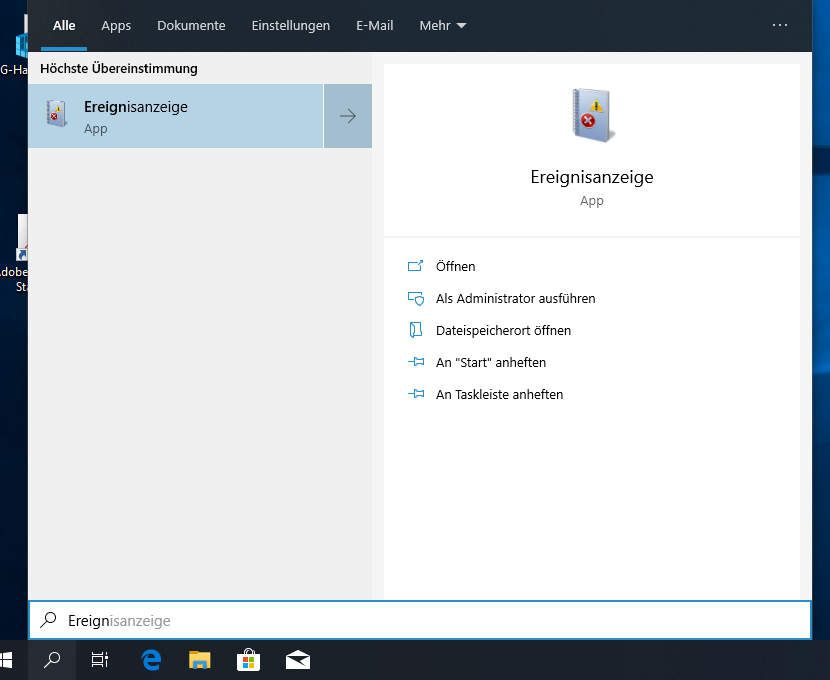Switch to the Apps tab
Viewport: 830px width, 680px height.
(116, 25)
